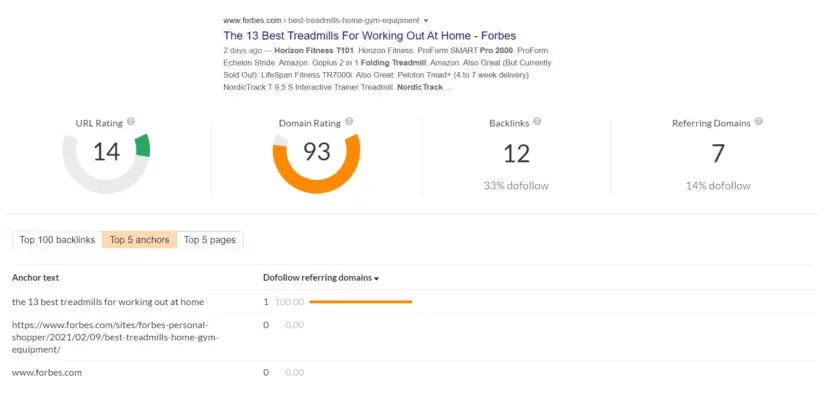Click the Backlinks count 12
The image size is (830, 394).
516,154
